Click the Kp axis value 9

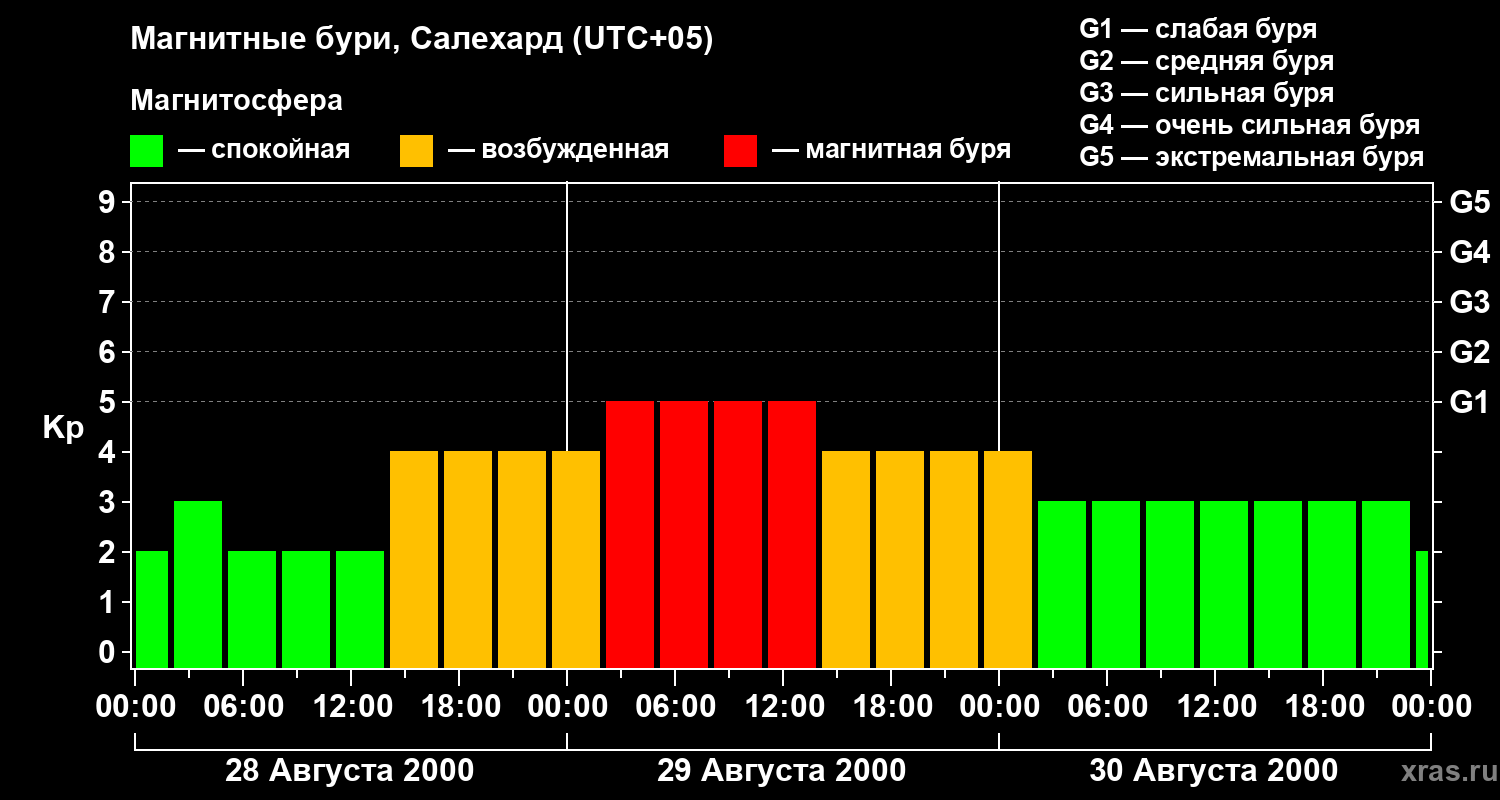pyautogui.click(x=109, y=202)
